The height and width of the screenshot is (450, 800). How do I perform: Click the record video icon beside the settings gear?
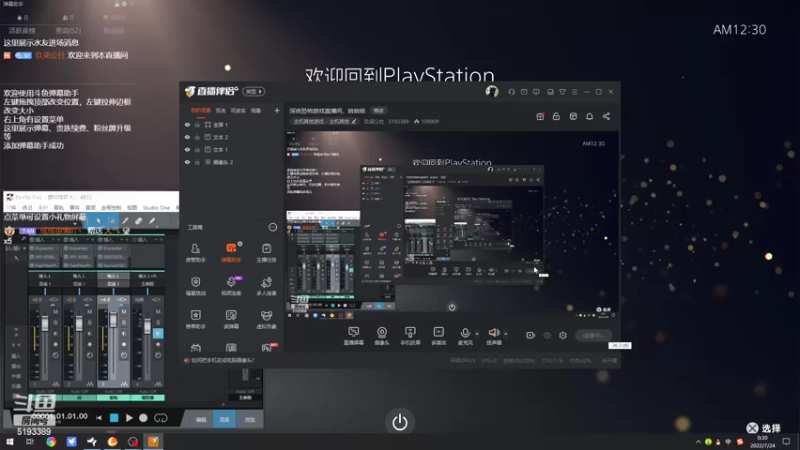[x=531, y=335]
